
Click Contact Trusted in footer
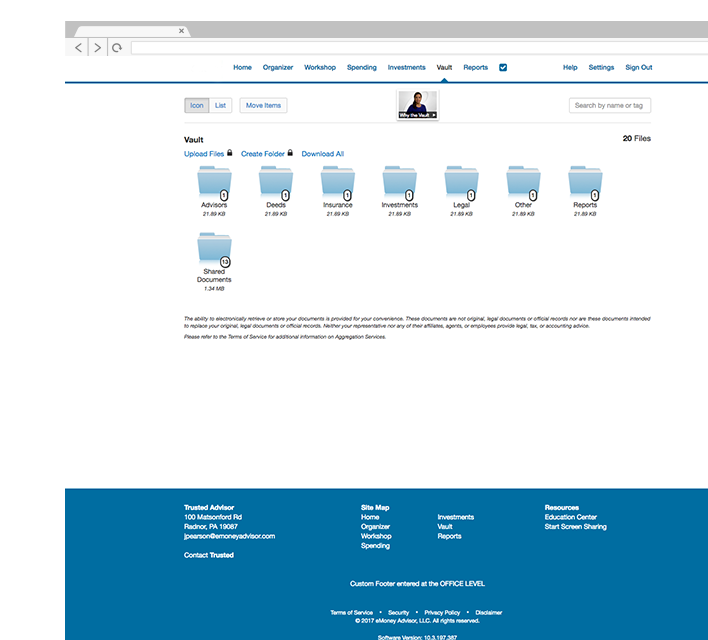click(209, 555)
